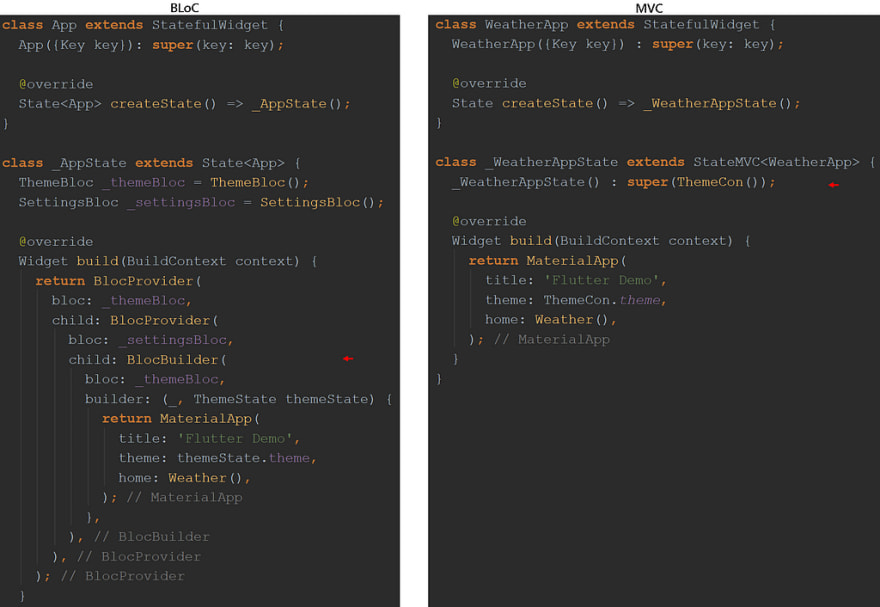The image size is (880, 607).
Task: Click 'State createState() => _WeatherAppState();' line
Action: [626, 103]
